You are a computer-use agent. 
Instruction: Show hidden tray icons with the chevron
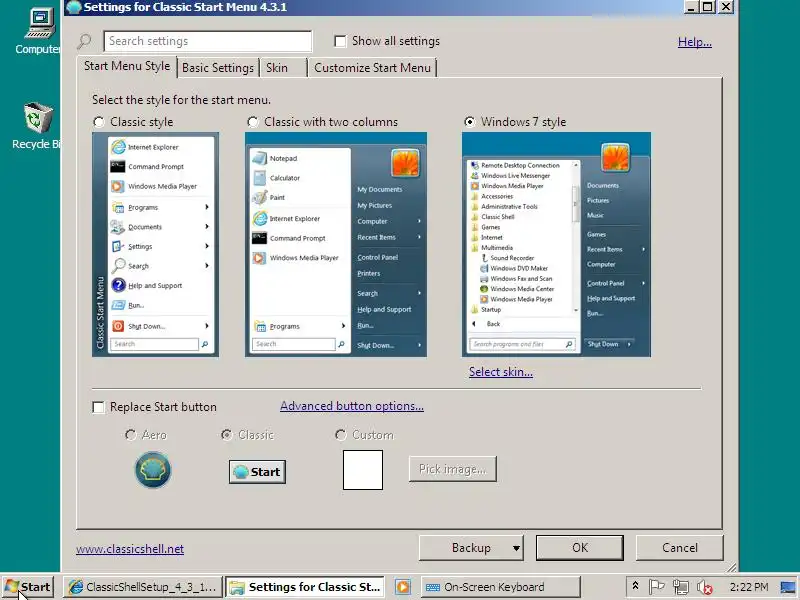coord(635,586)
